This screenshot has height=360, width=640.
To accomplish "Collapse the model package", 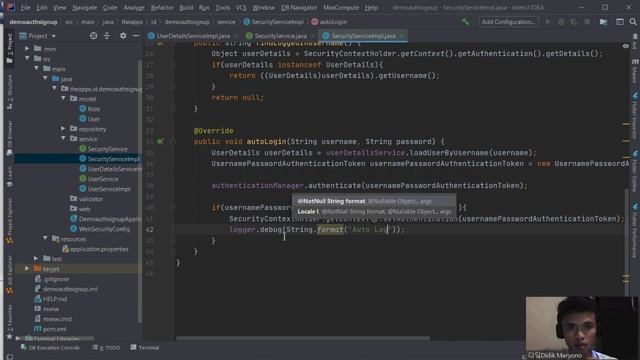I will click(x=63, y=99).
